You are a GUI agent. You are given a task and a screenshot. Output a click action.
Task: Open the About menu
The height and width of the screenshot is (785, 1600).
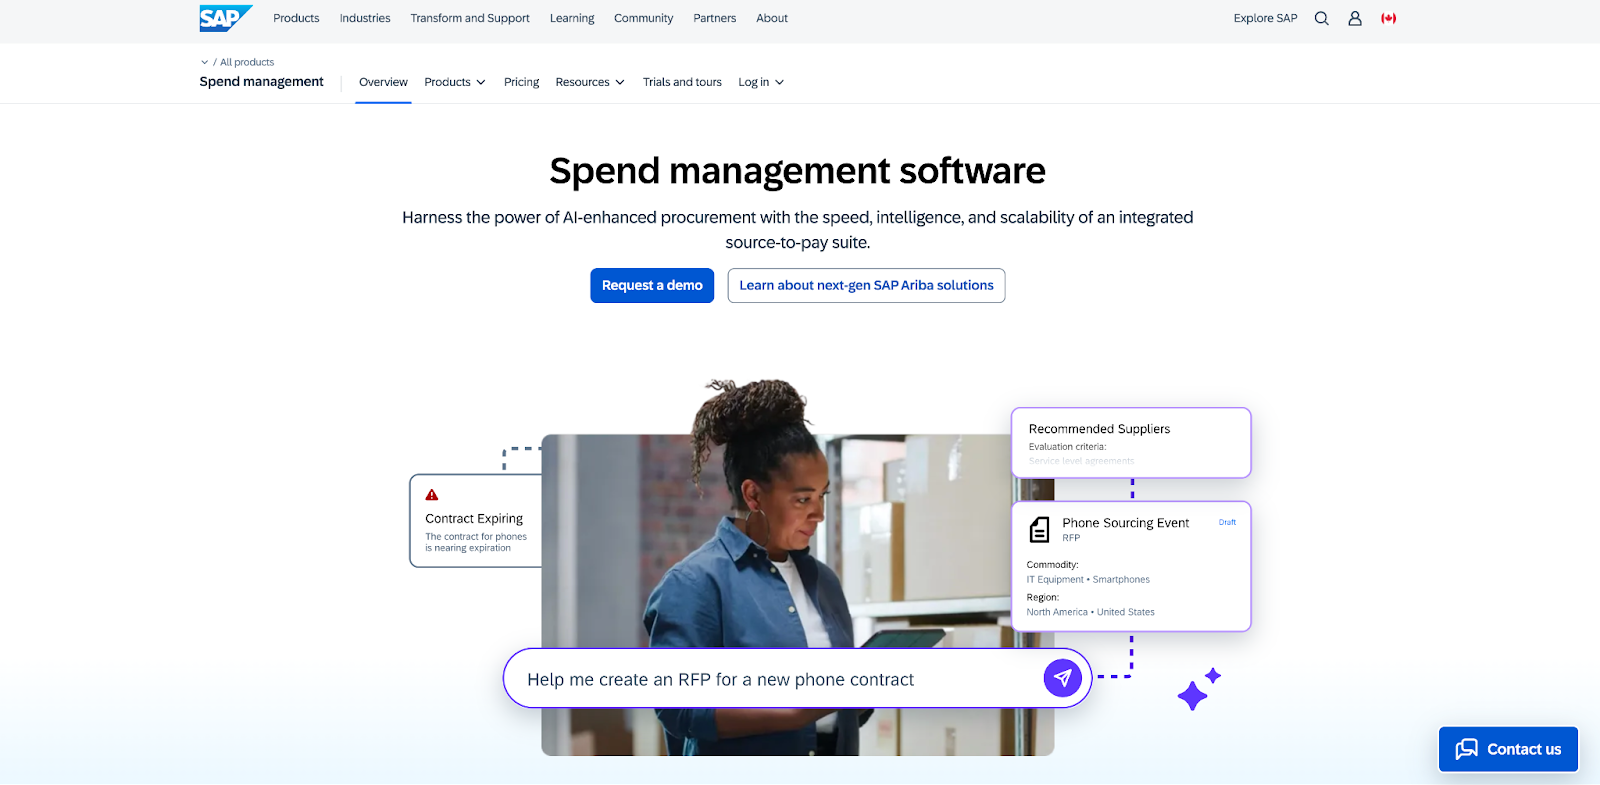click(x=772, y=18)
